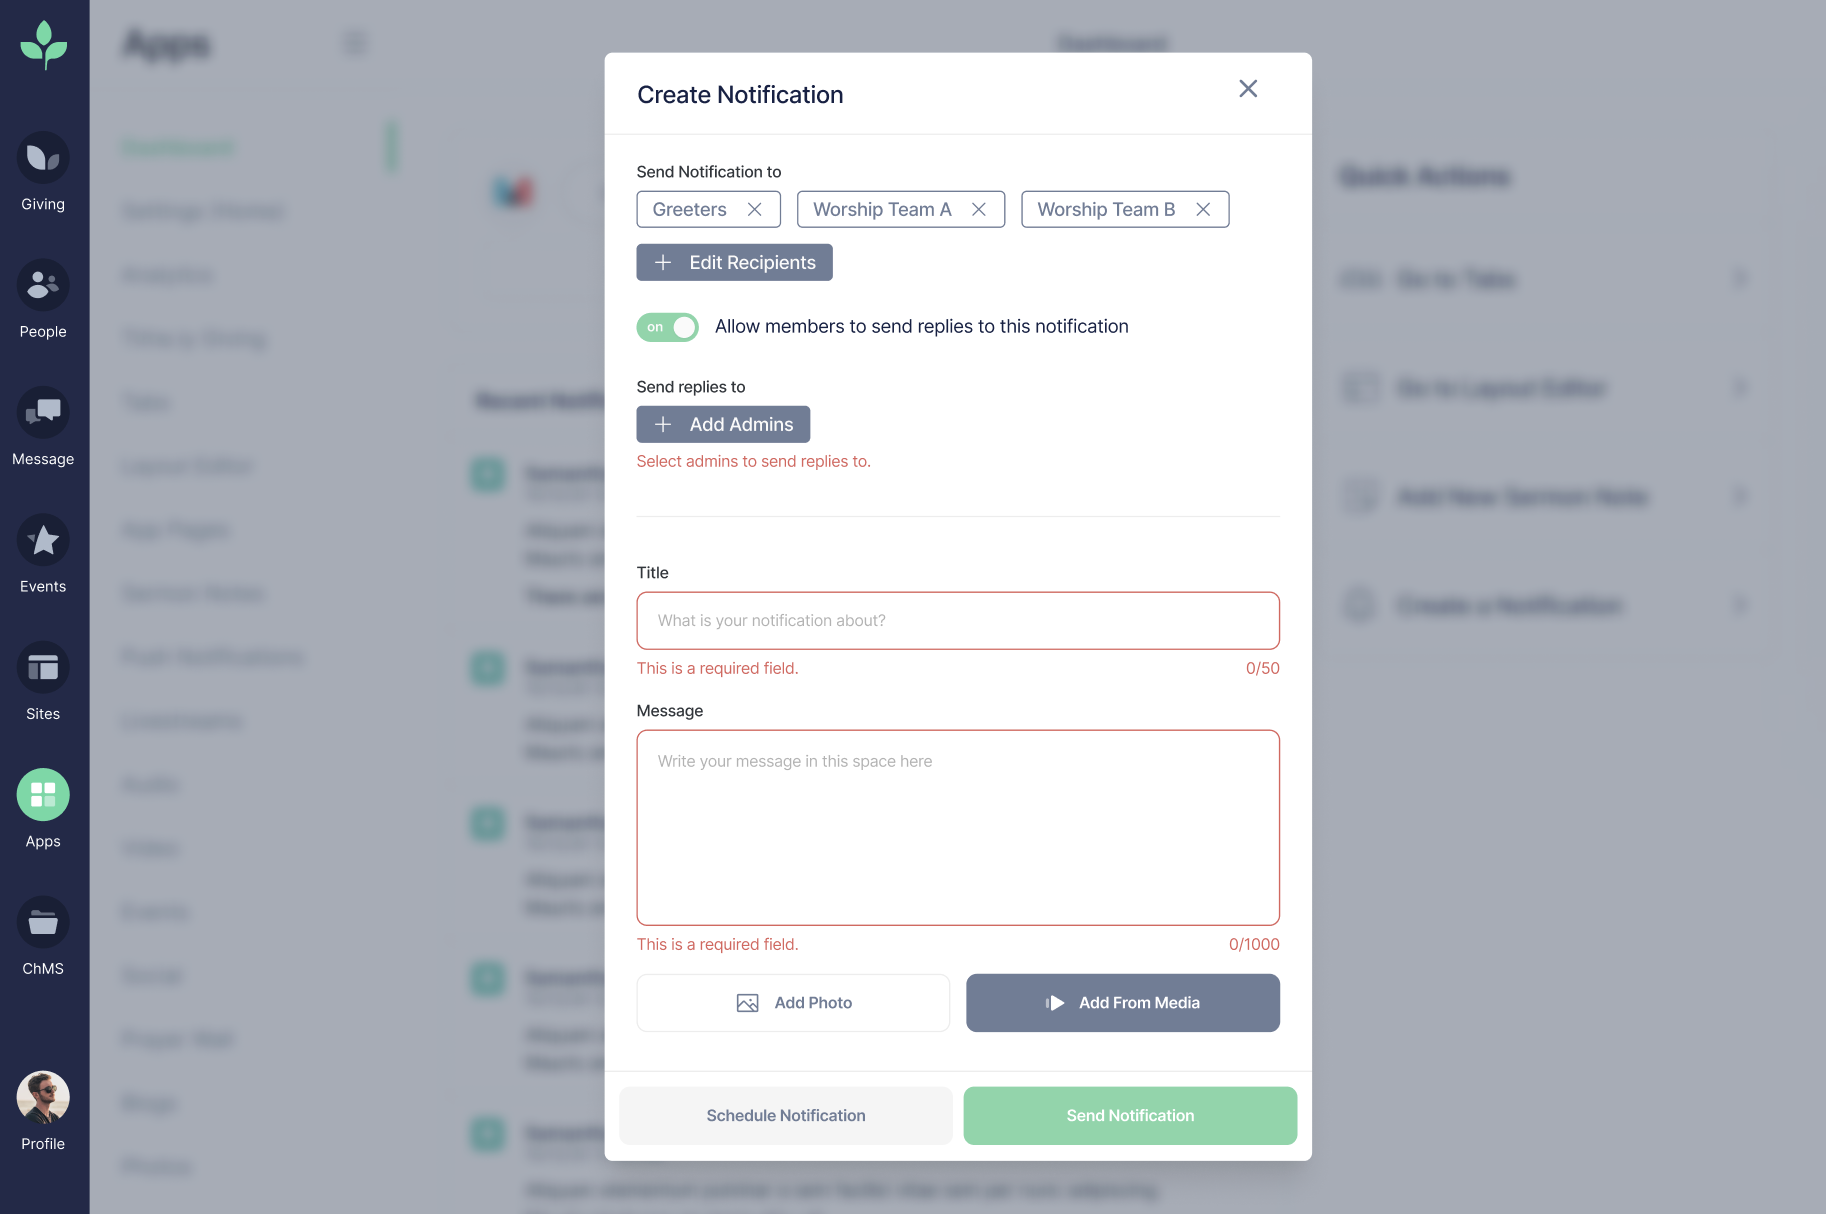Click the Add From Media button

1122,1003
